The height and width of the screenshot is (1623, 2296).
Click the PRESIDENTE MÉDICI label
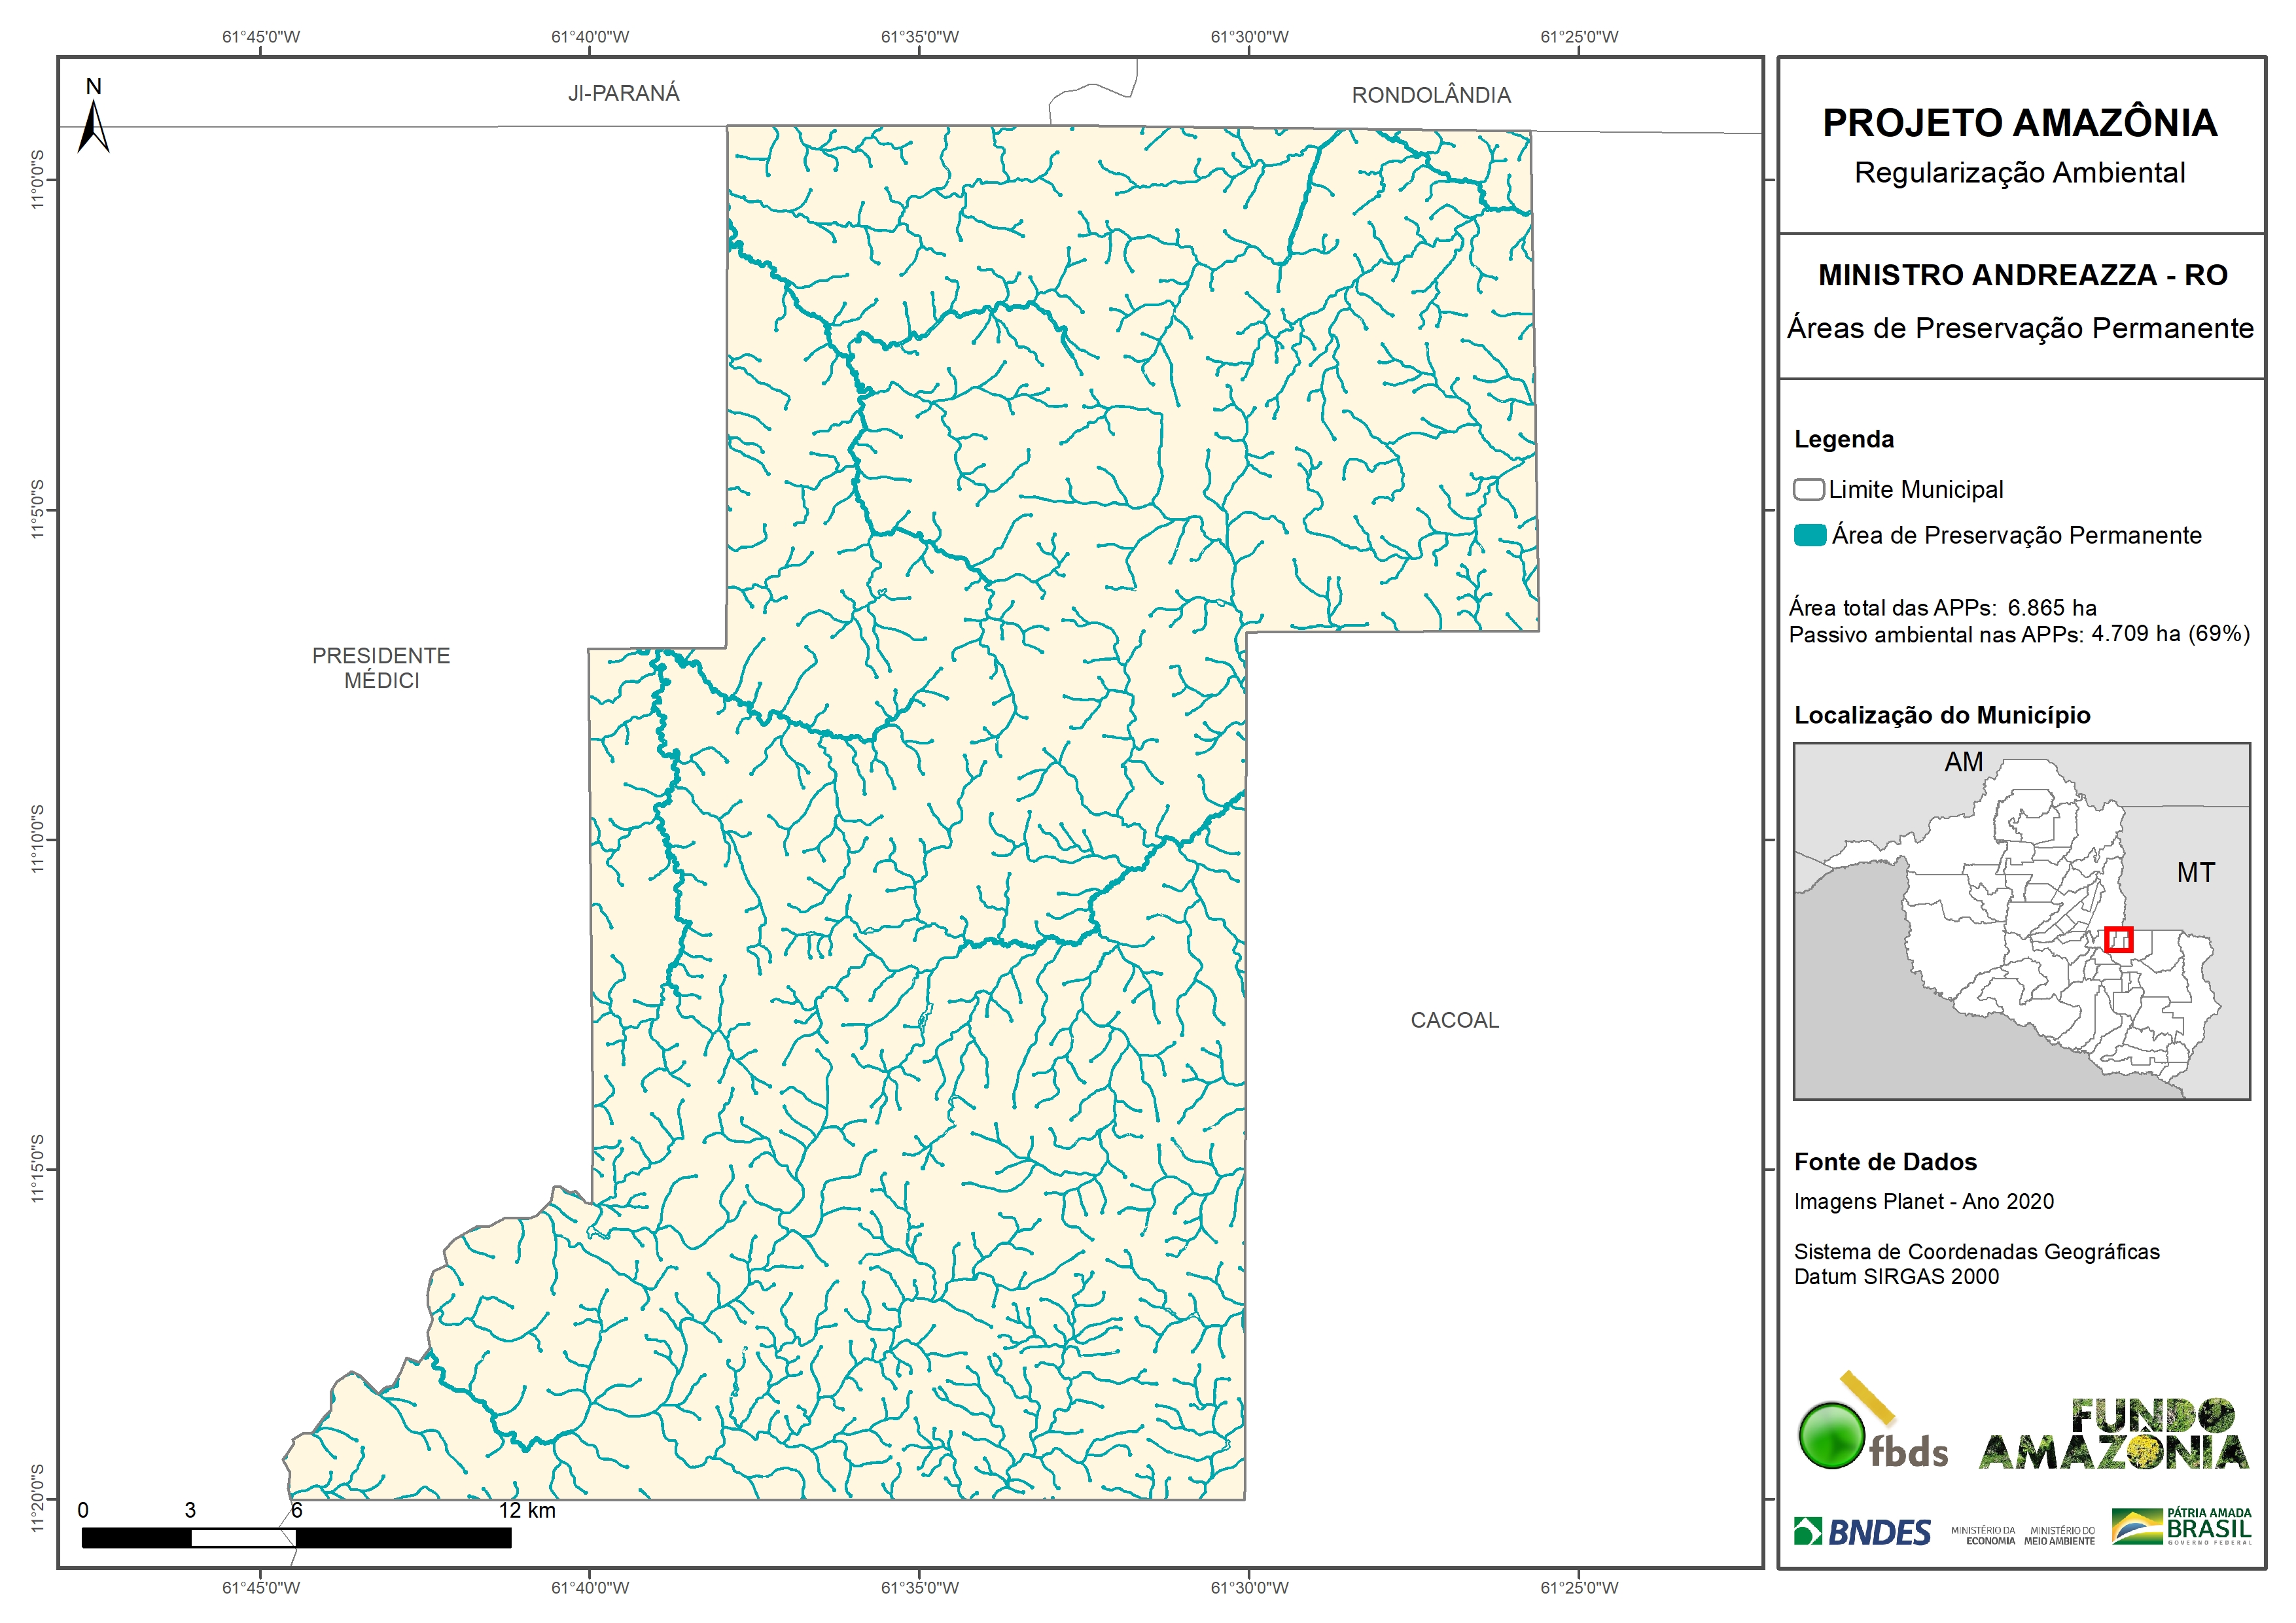381,668
